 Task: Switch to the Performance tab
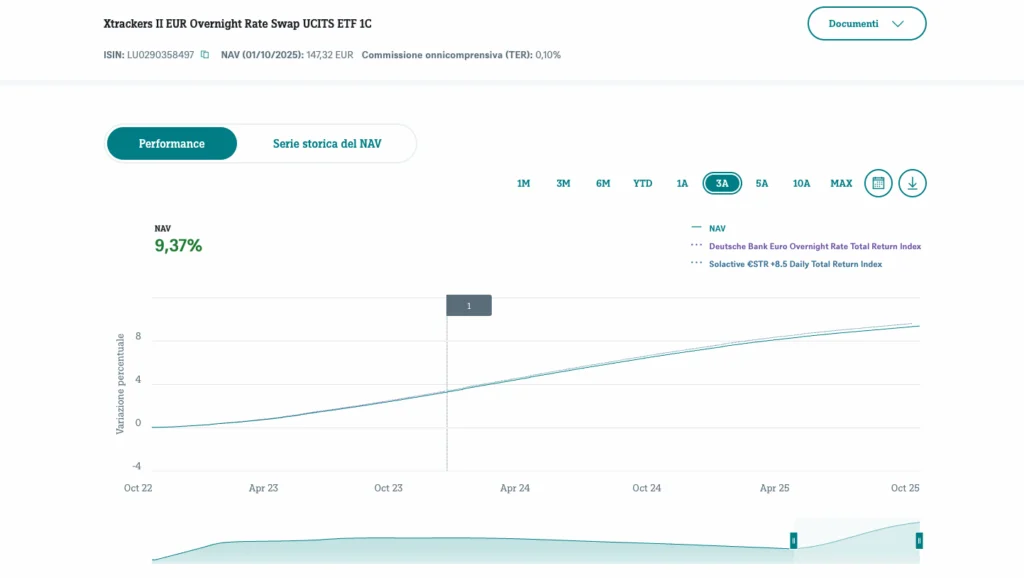tap(172, 144)
